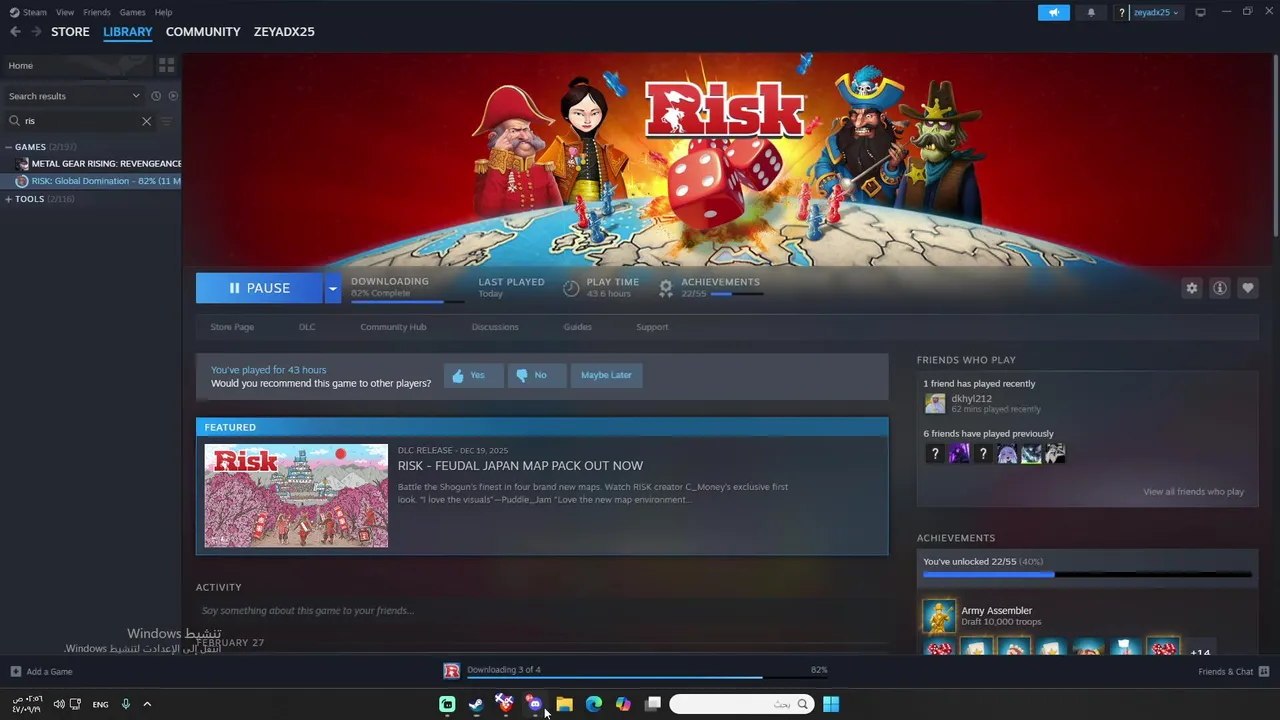Open the notifications bell

(1091, 12)
